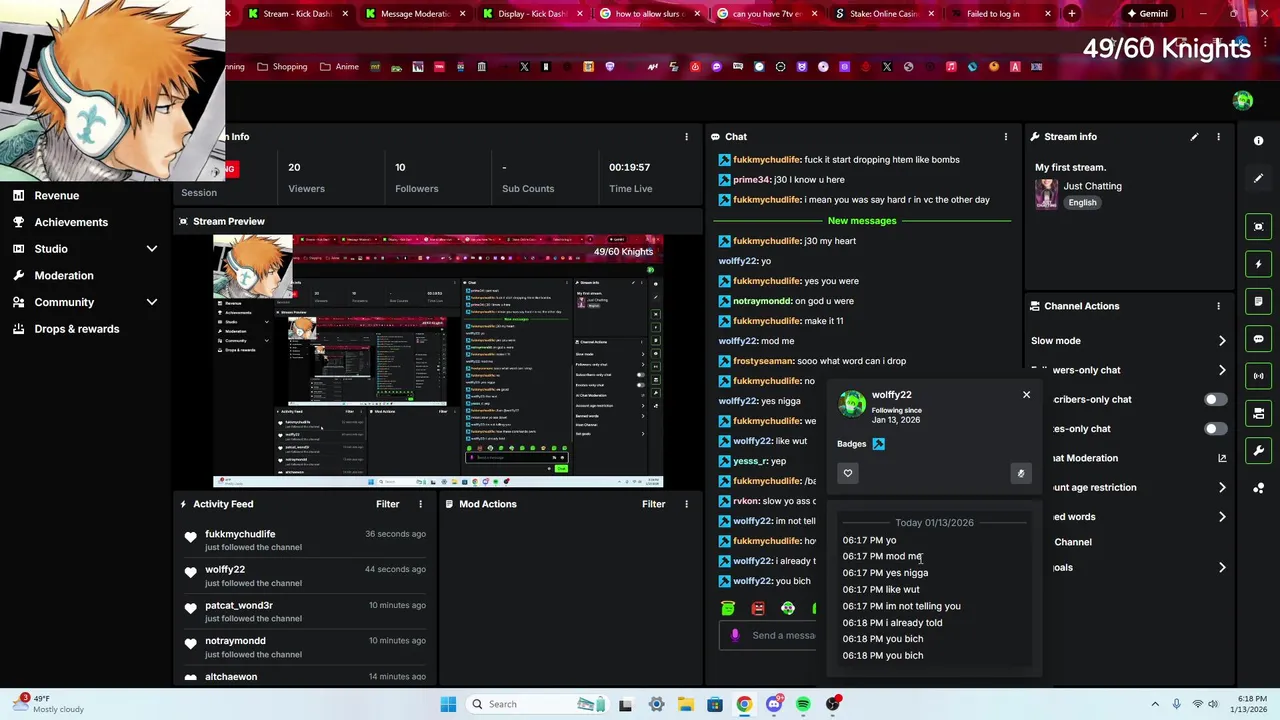The image size is (1280, 720).
Task: Toggle Stream Preview panel icon in right rail
Action: pos(1258,227)
